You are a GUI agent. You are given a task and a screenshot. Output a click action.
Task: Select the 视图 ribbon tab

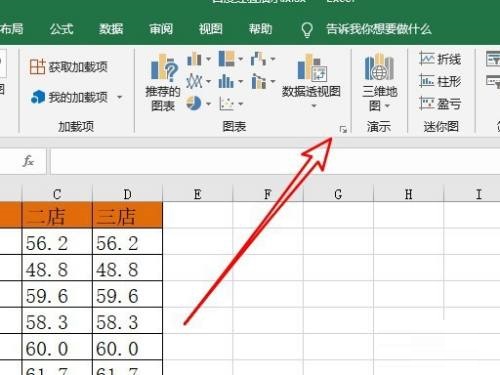(211, 29)
